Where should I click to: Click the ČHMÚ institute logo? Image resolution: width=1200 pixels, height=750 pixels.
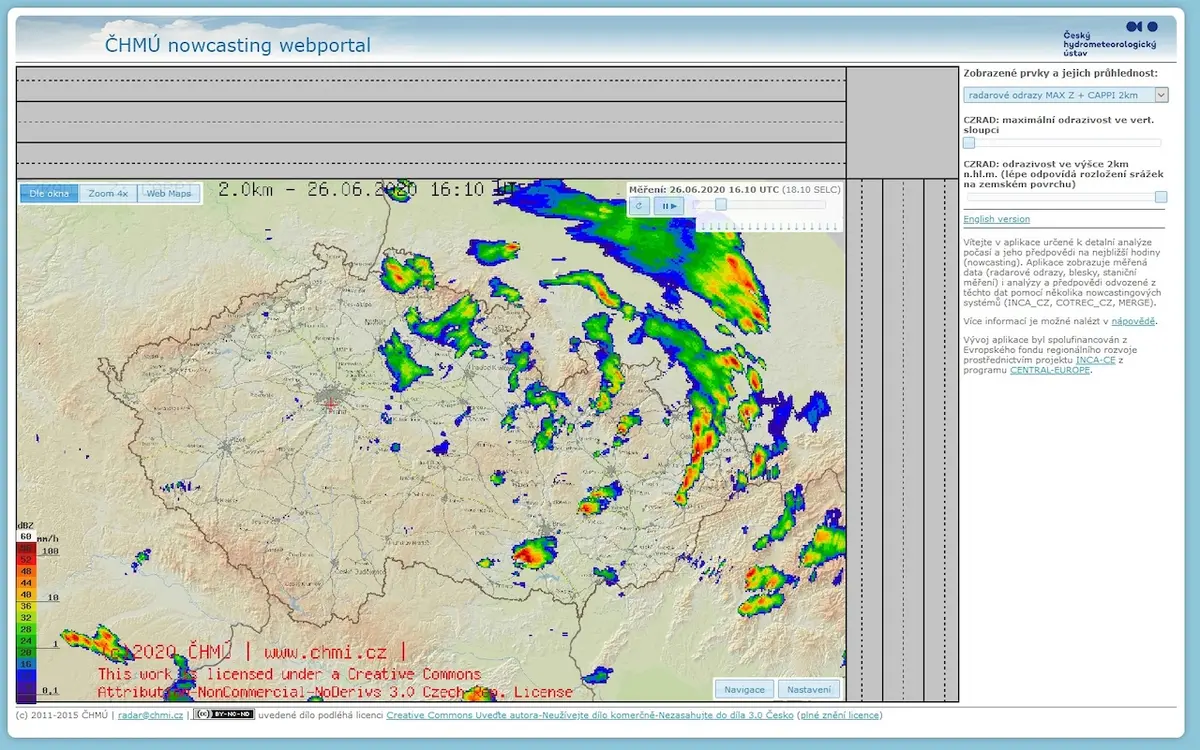(1109, 39)
